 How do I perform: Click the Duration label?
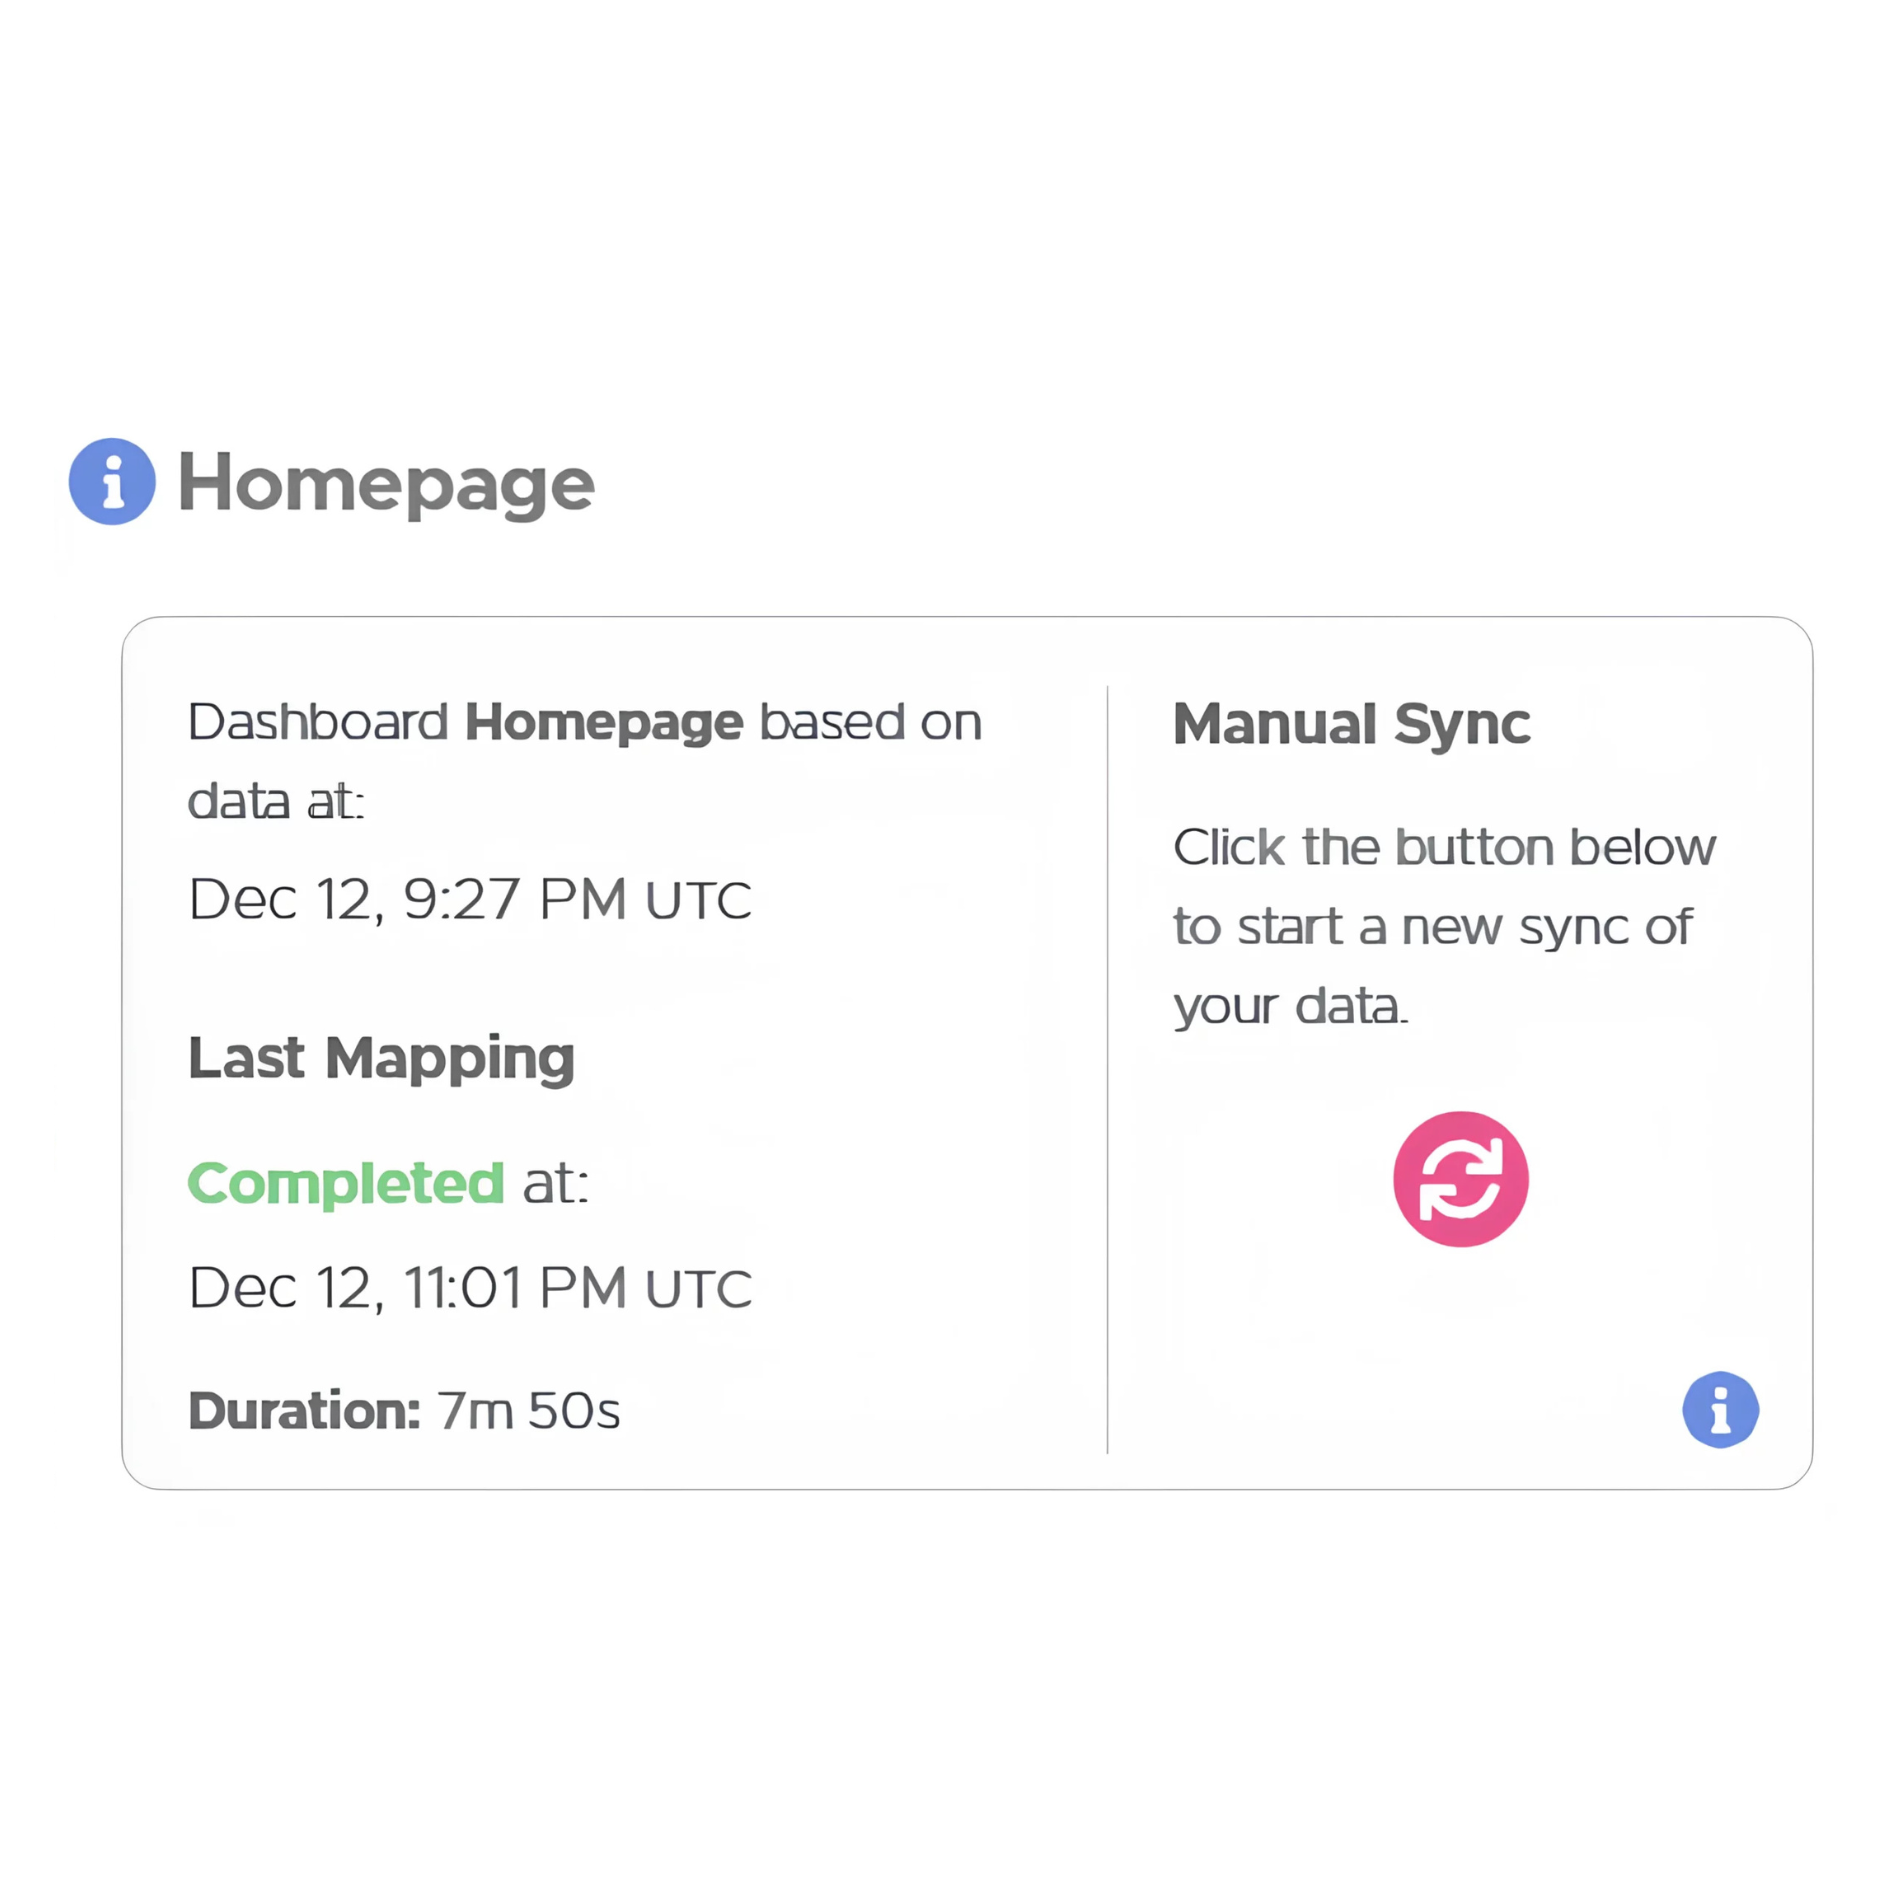click(304, 1410)
